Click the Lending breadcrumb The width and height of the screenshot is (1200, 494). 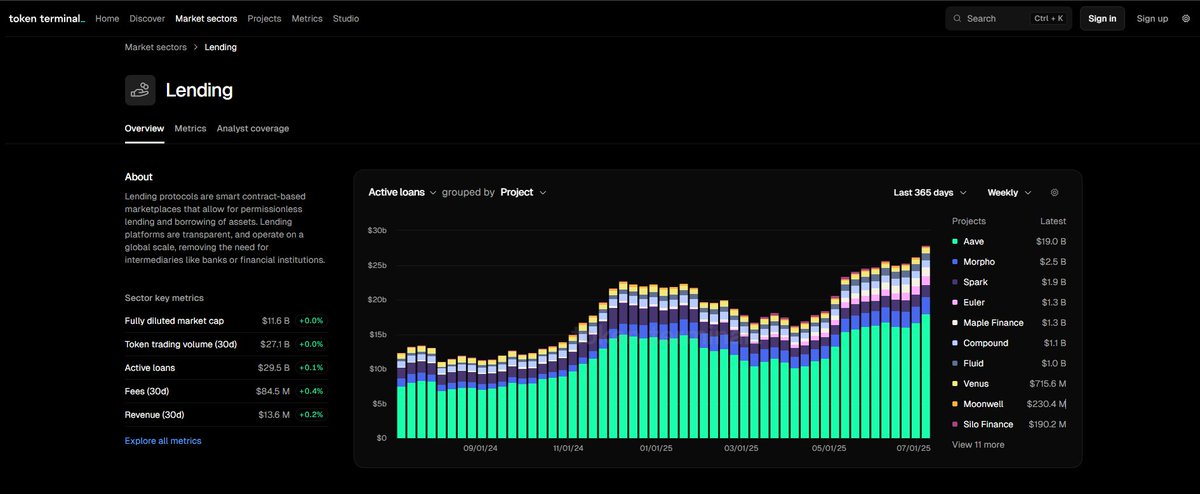coord(221,47)
